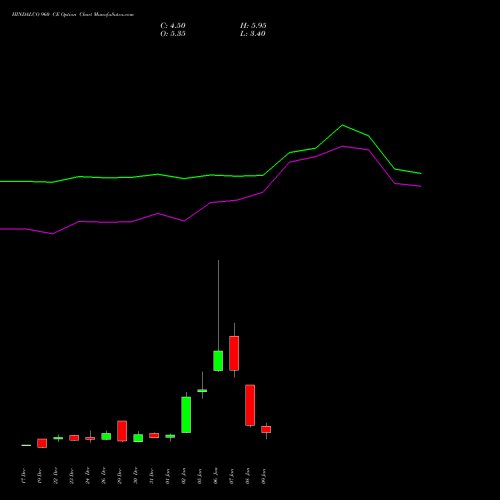The height and width of the screenshot is (500, 500).
Task: Click the 01 Jan date label
Action: (168, 476)
